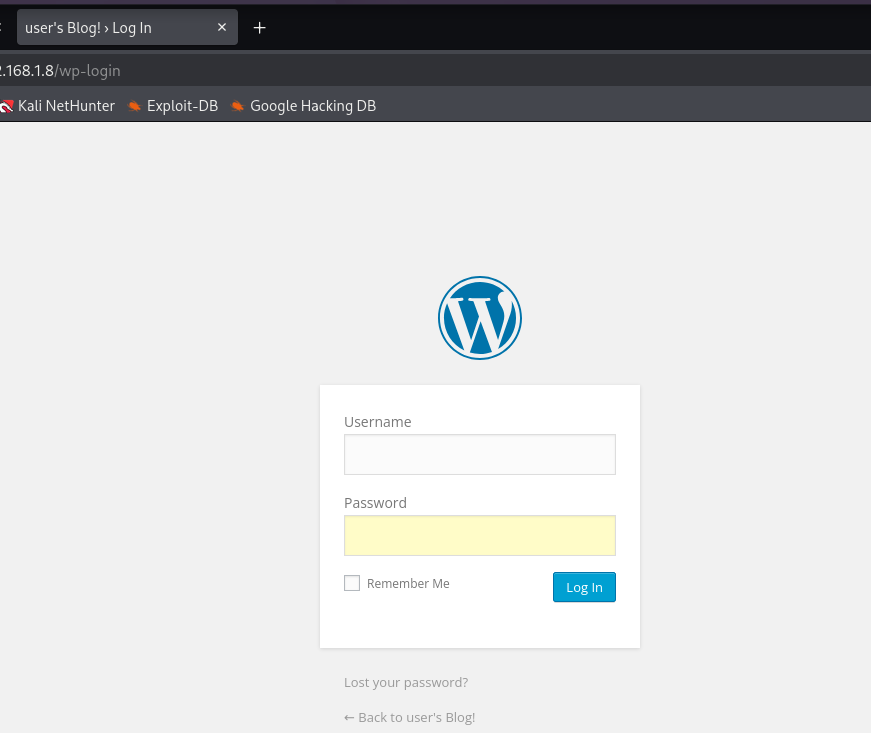Go back to user's Blog! link
This screenshot has height=733, width=871.
tap(409, 717)
